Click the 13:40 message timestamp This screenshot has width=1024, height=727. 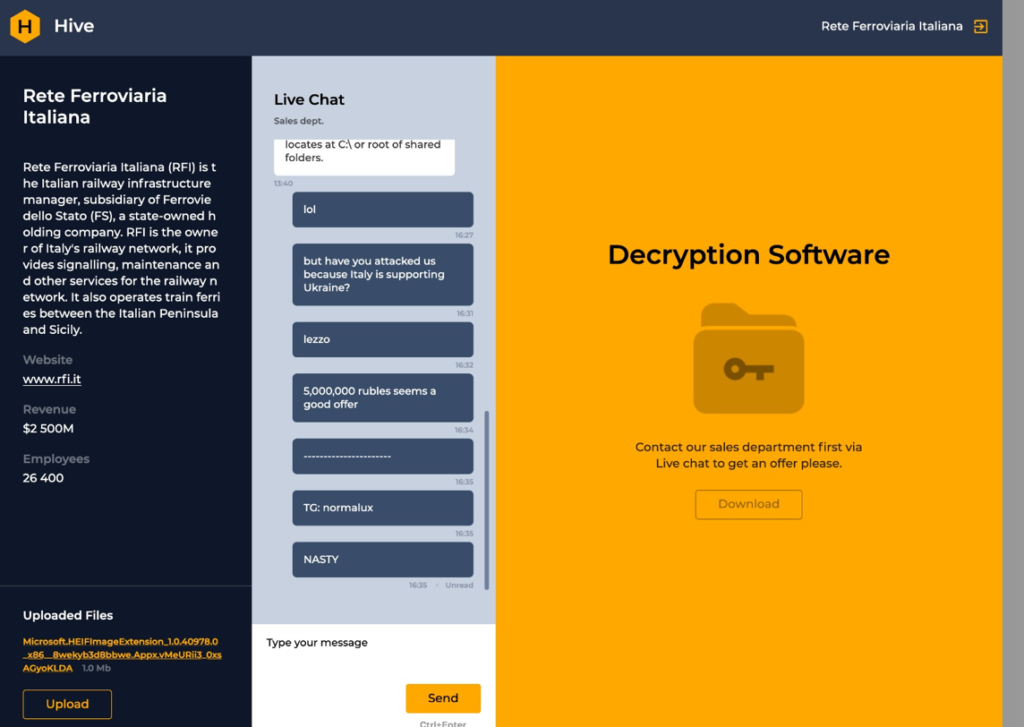283,184
